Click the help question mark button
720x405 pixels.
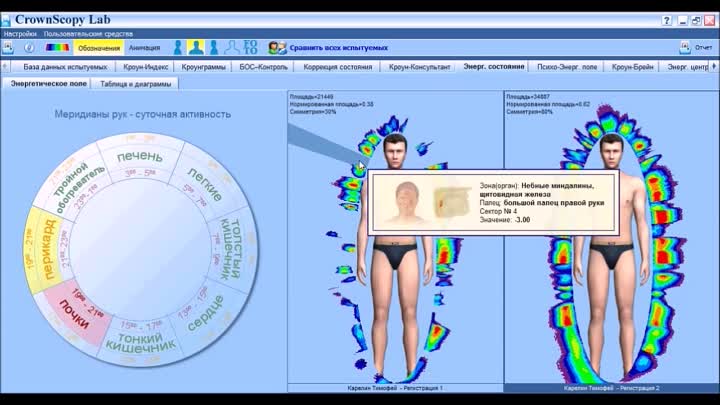tap(667, 21)
